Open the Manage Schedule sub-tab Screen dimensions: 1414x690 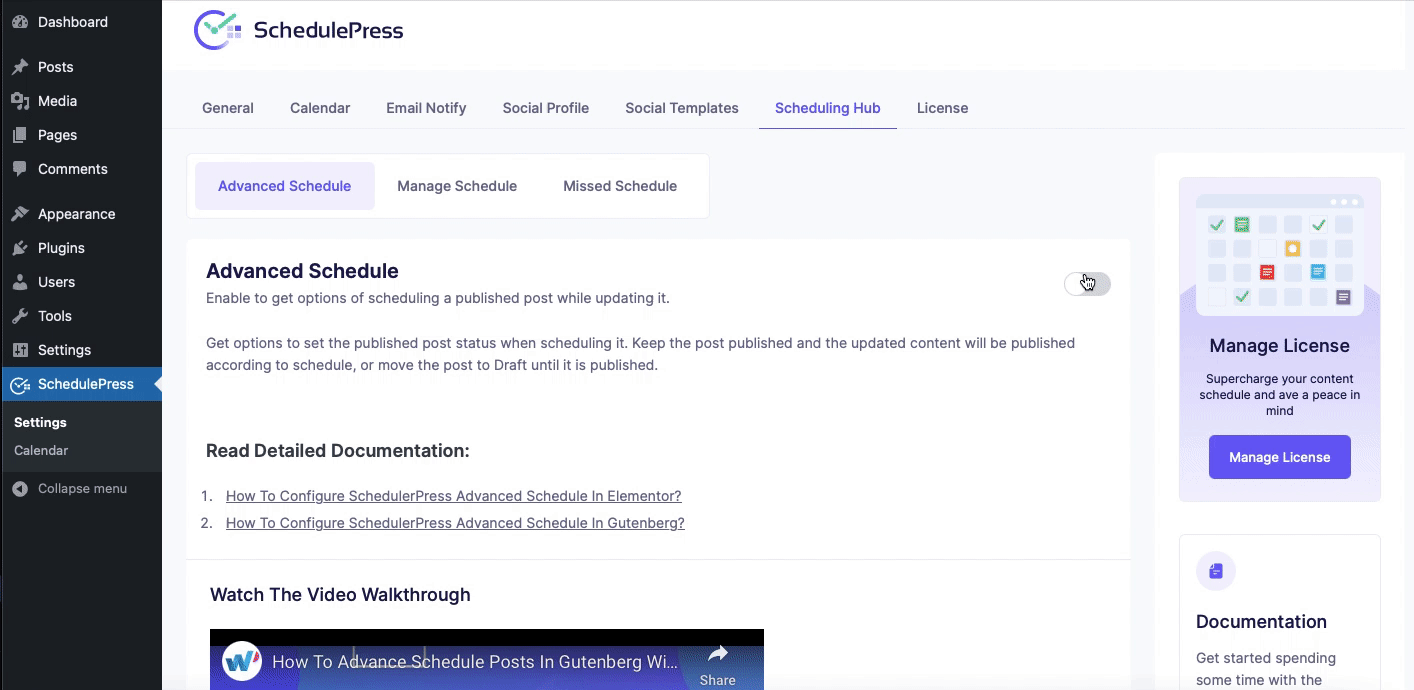pyautogui.click(x=456, y=186)
